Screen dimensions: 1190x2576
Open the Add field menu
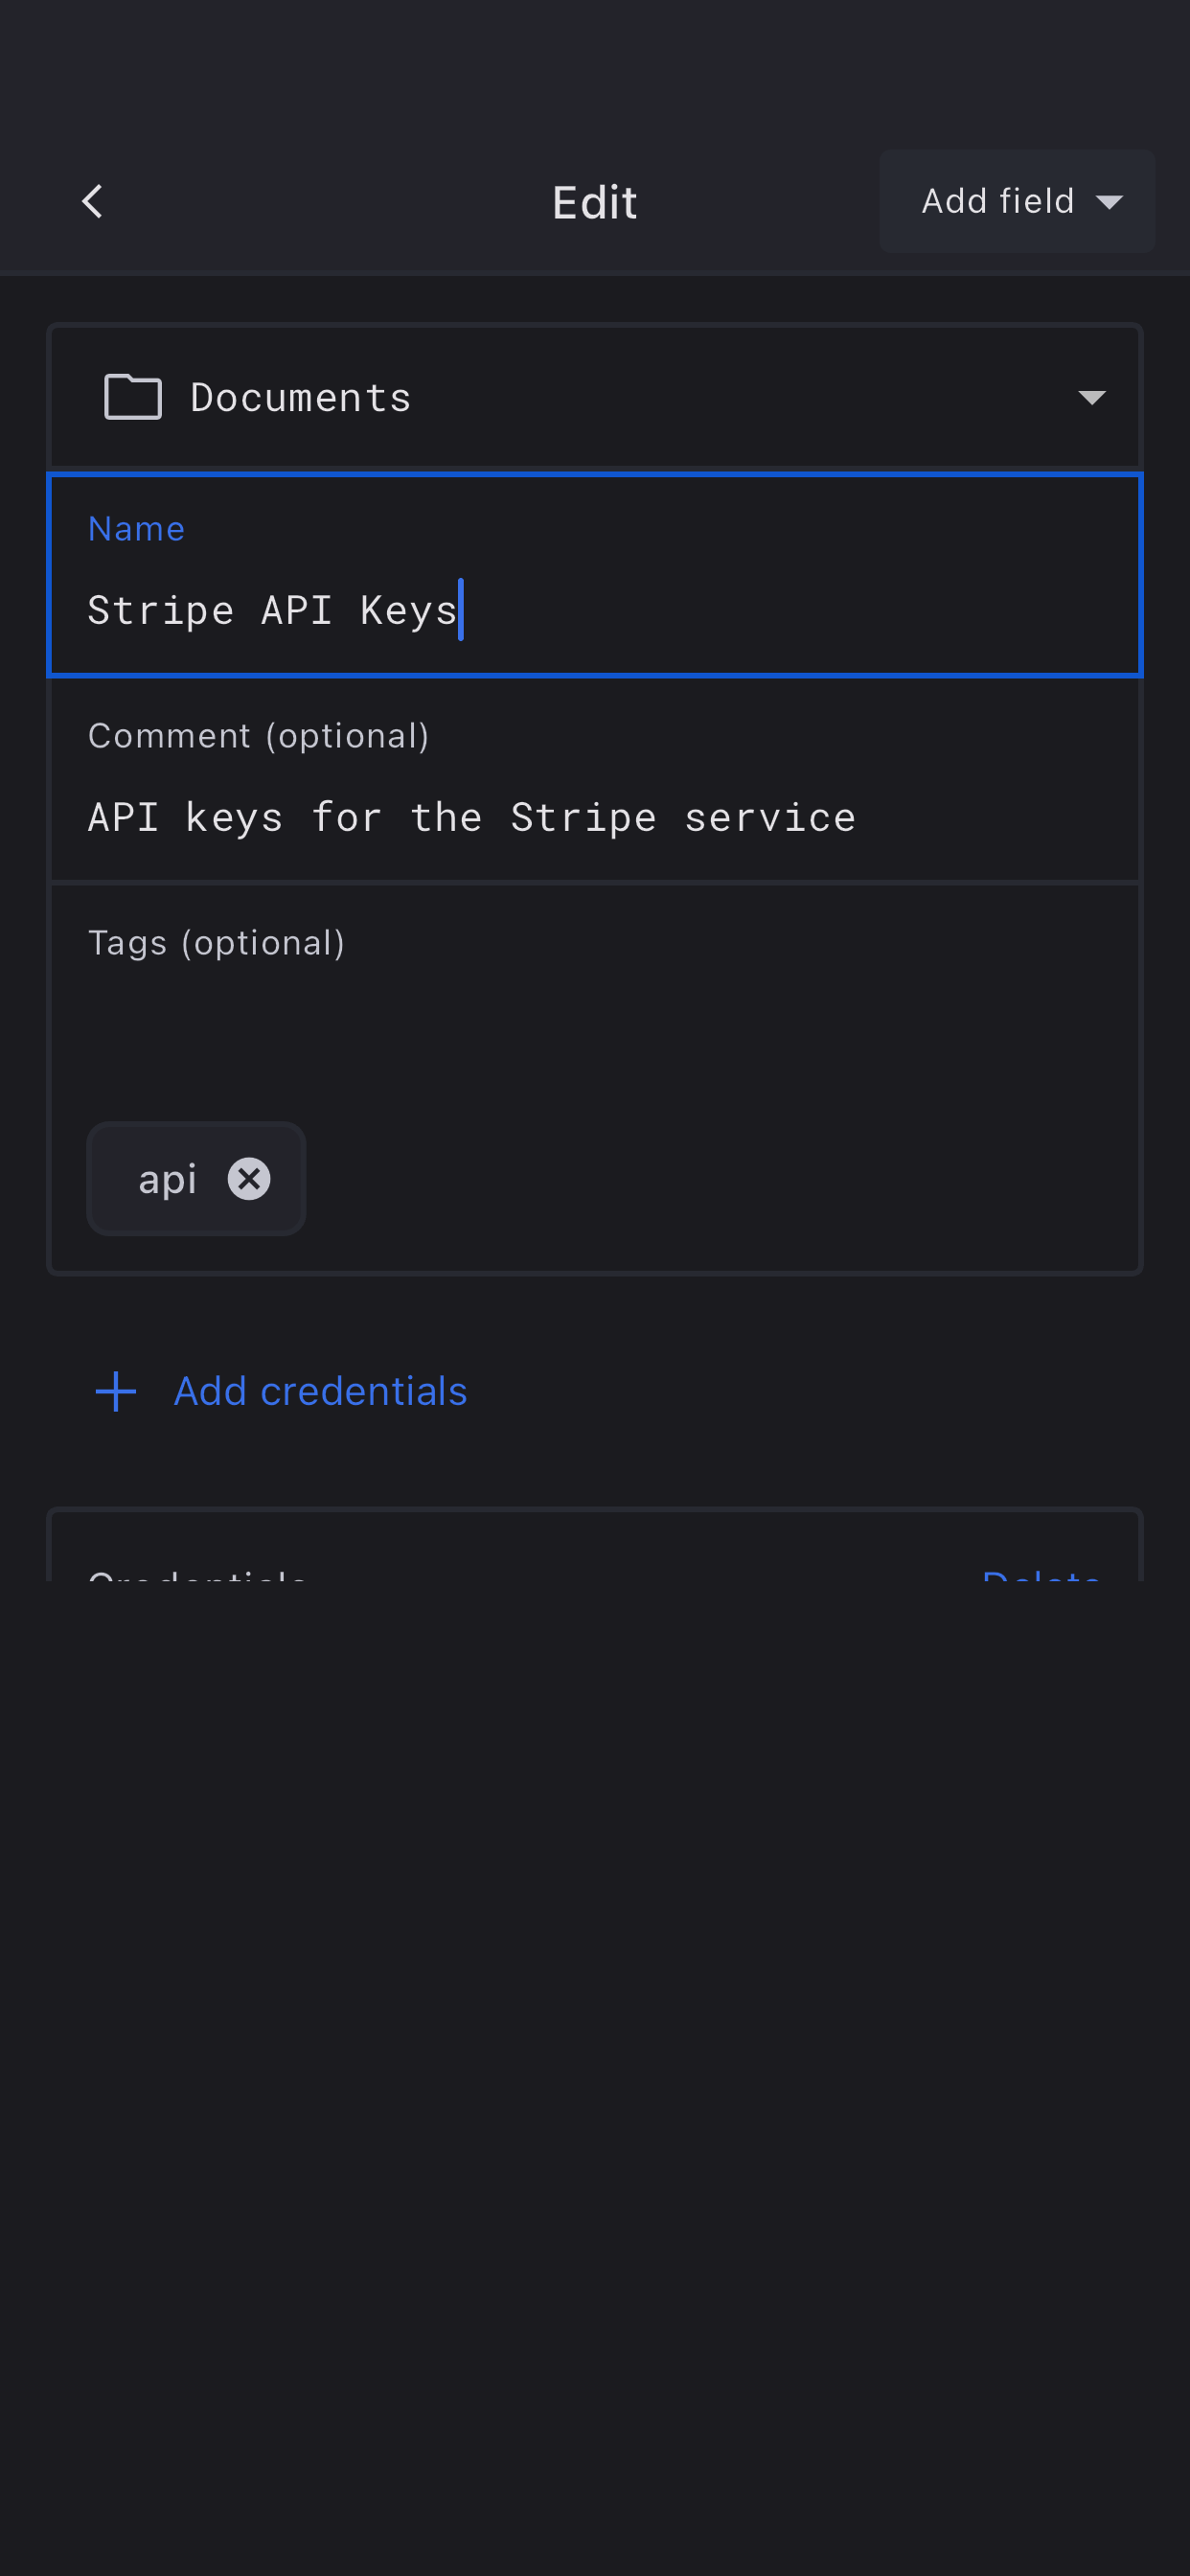click(x=997, y=201)
